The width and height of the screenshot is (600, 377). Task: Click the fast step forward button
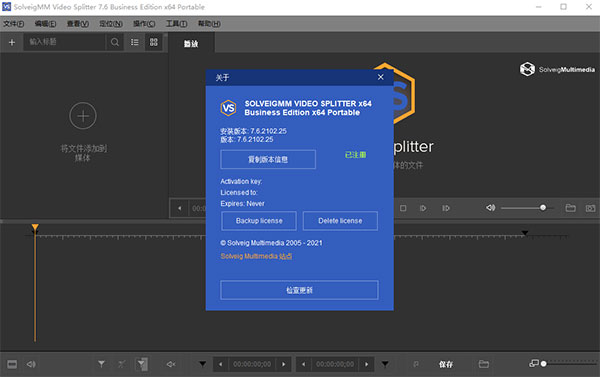tap(446, 208)
